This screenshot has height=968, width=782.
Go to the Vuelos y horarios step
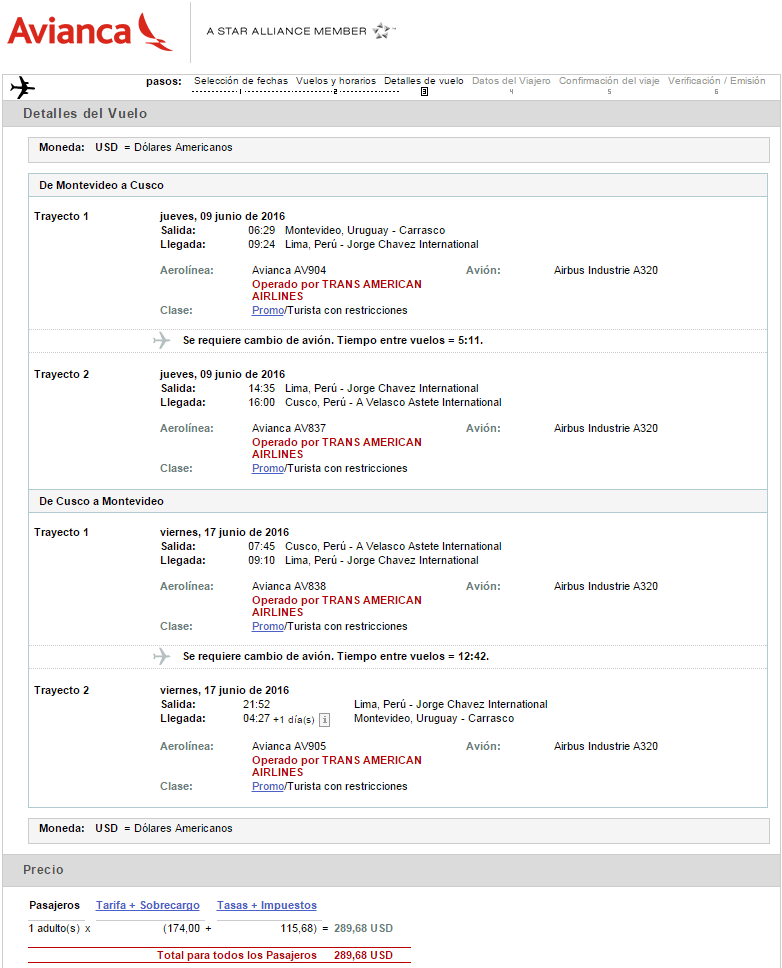[x=336, y=81]
